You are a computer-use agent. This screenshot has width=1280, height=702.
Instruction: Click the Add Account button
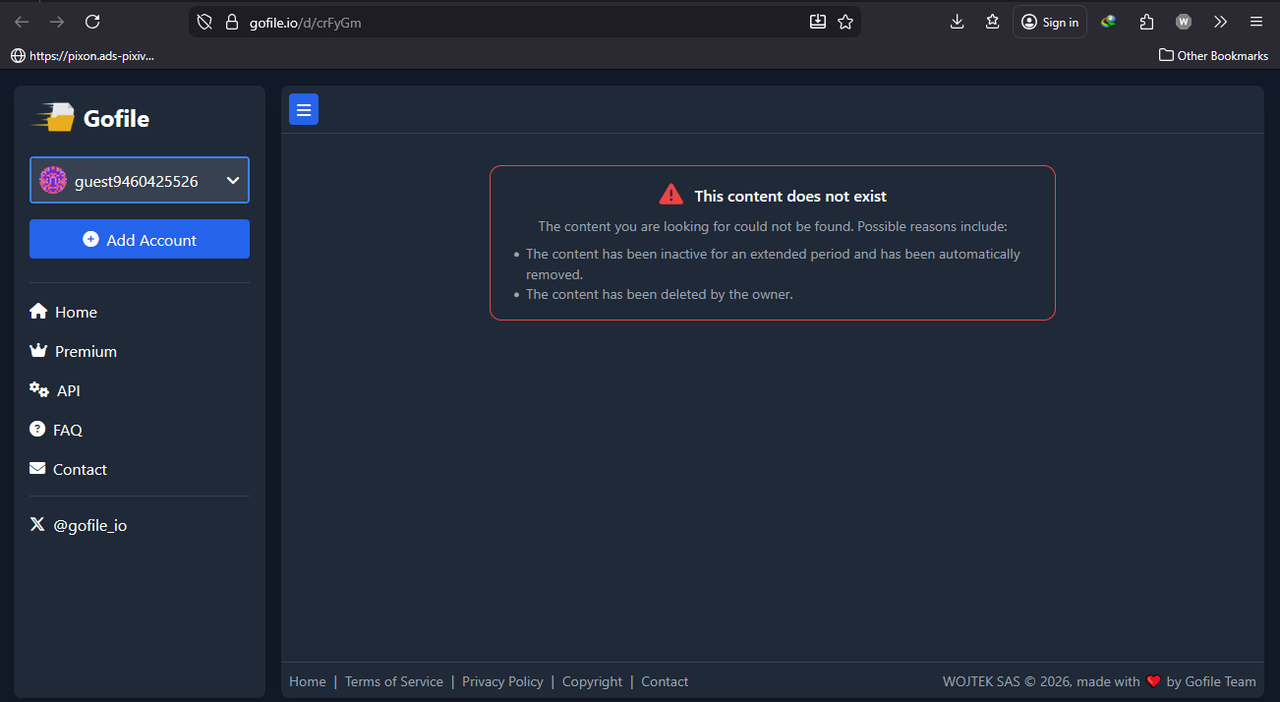[139, 239]
